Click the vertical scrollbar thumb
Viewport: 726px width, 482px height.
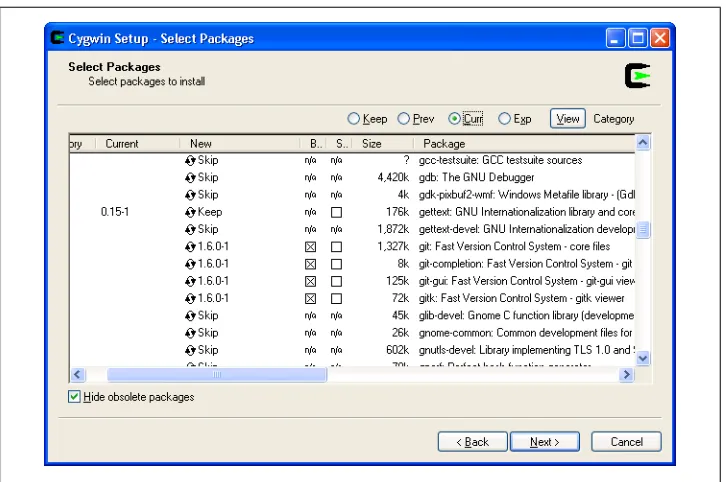coord(643,230)
